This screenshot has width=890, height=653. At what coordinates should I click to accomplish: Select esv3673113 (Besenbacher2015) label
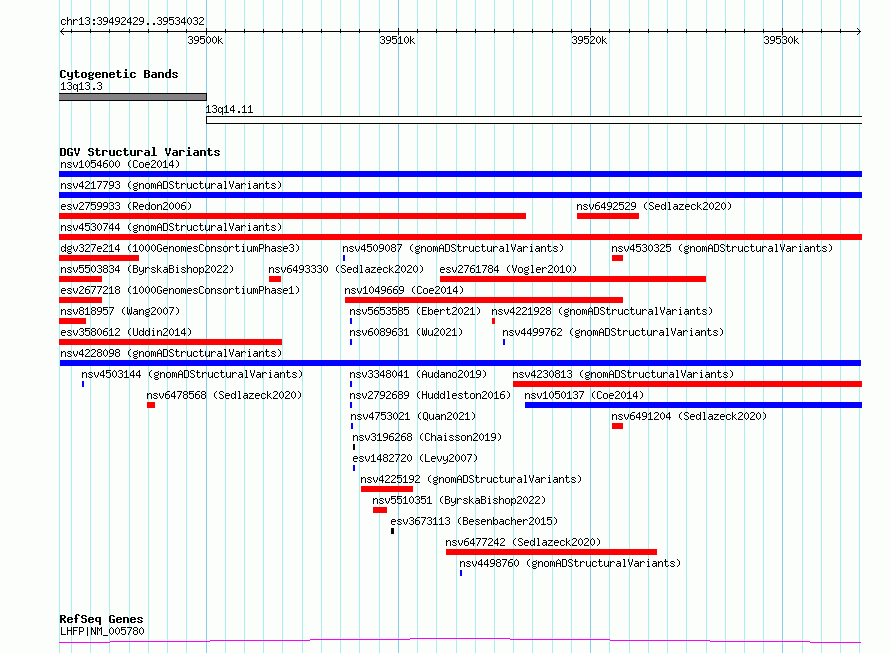pos(474,521)
